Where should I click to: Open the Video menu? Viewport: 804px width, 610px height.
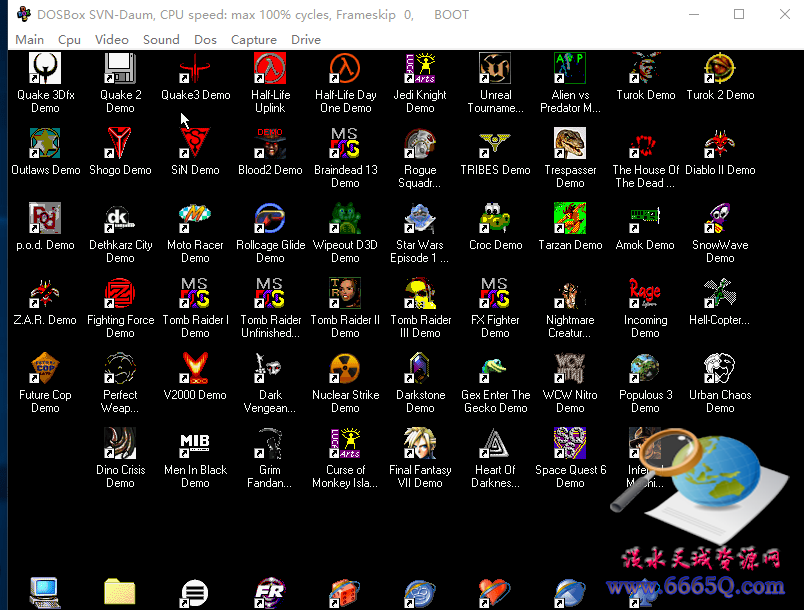tap(111, 39)
